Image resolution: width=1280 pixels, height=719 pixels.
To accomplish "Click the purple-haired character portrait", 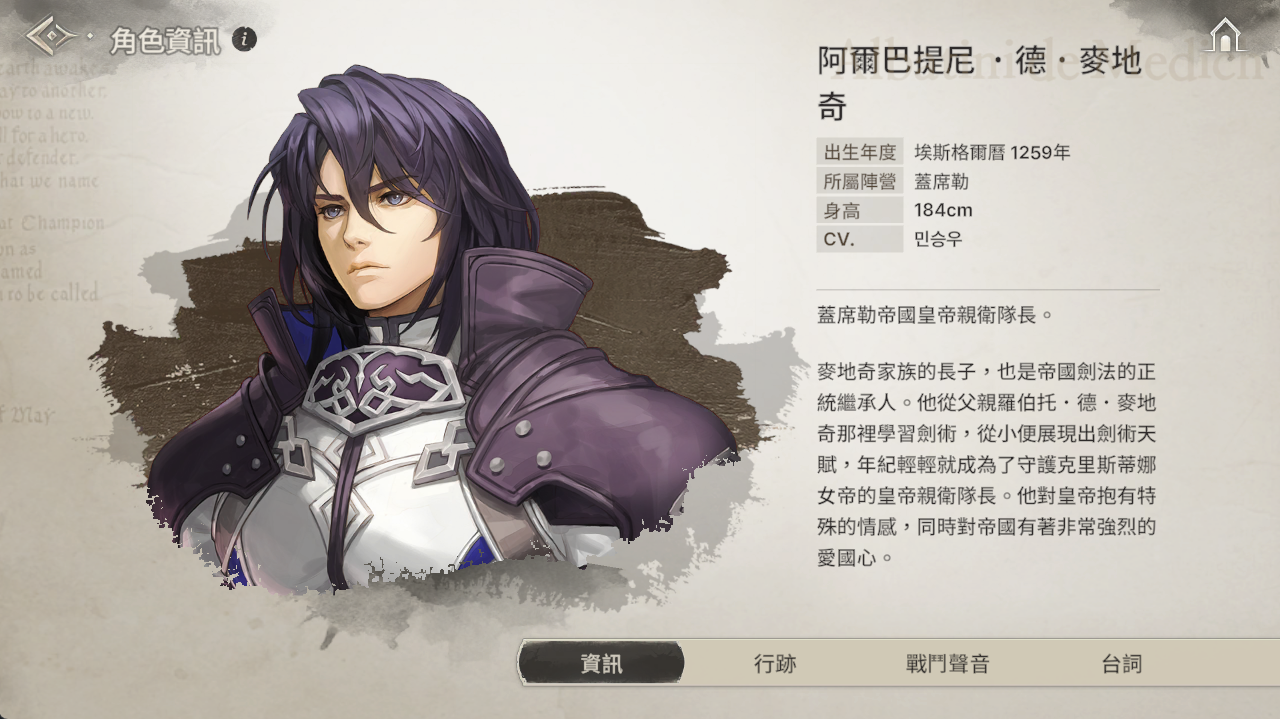I will click(440, 330).
